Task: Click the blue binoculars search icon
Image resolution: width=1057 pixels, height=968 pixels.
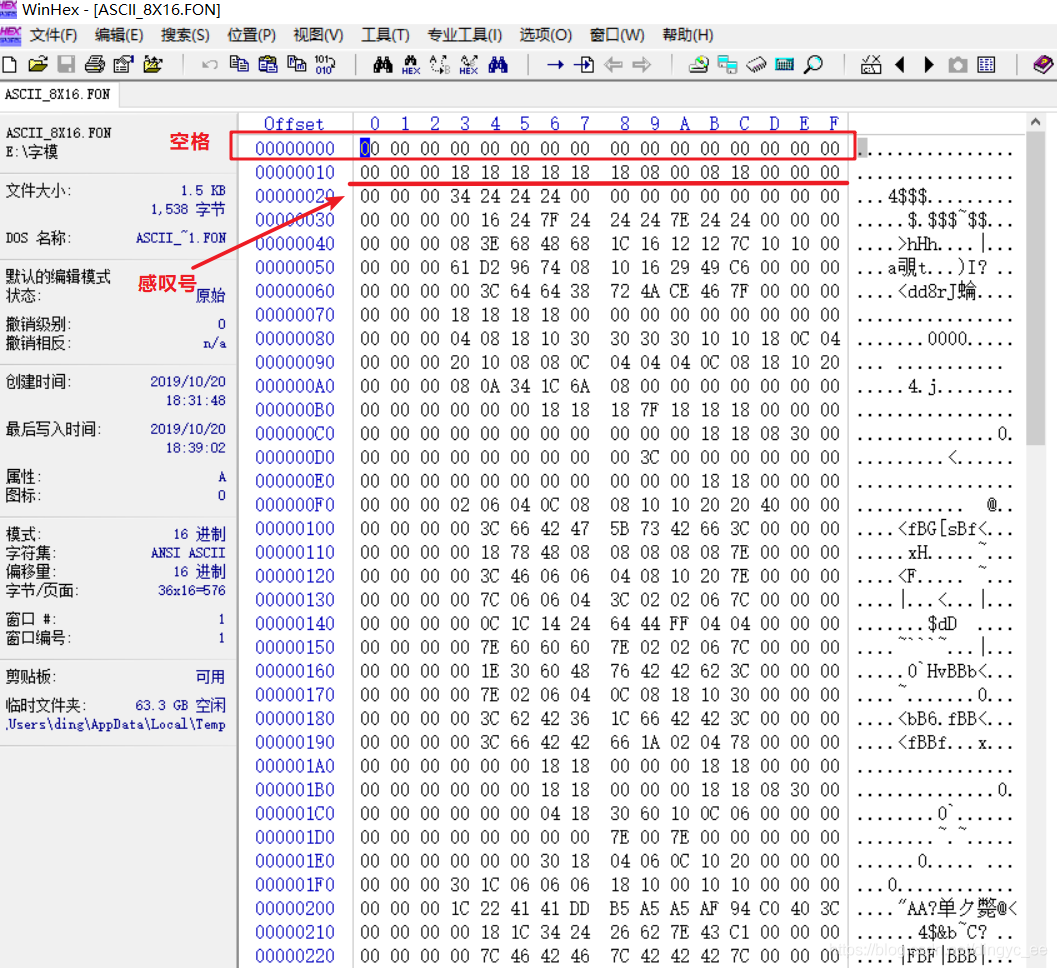Action: pyautogui.click(x=497, y=65)
